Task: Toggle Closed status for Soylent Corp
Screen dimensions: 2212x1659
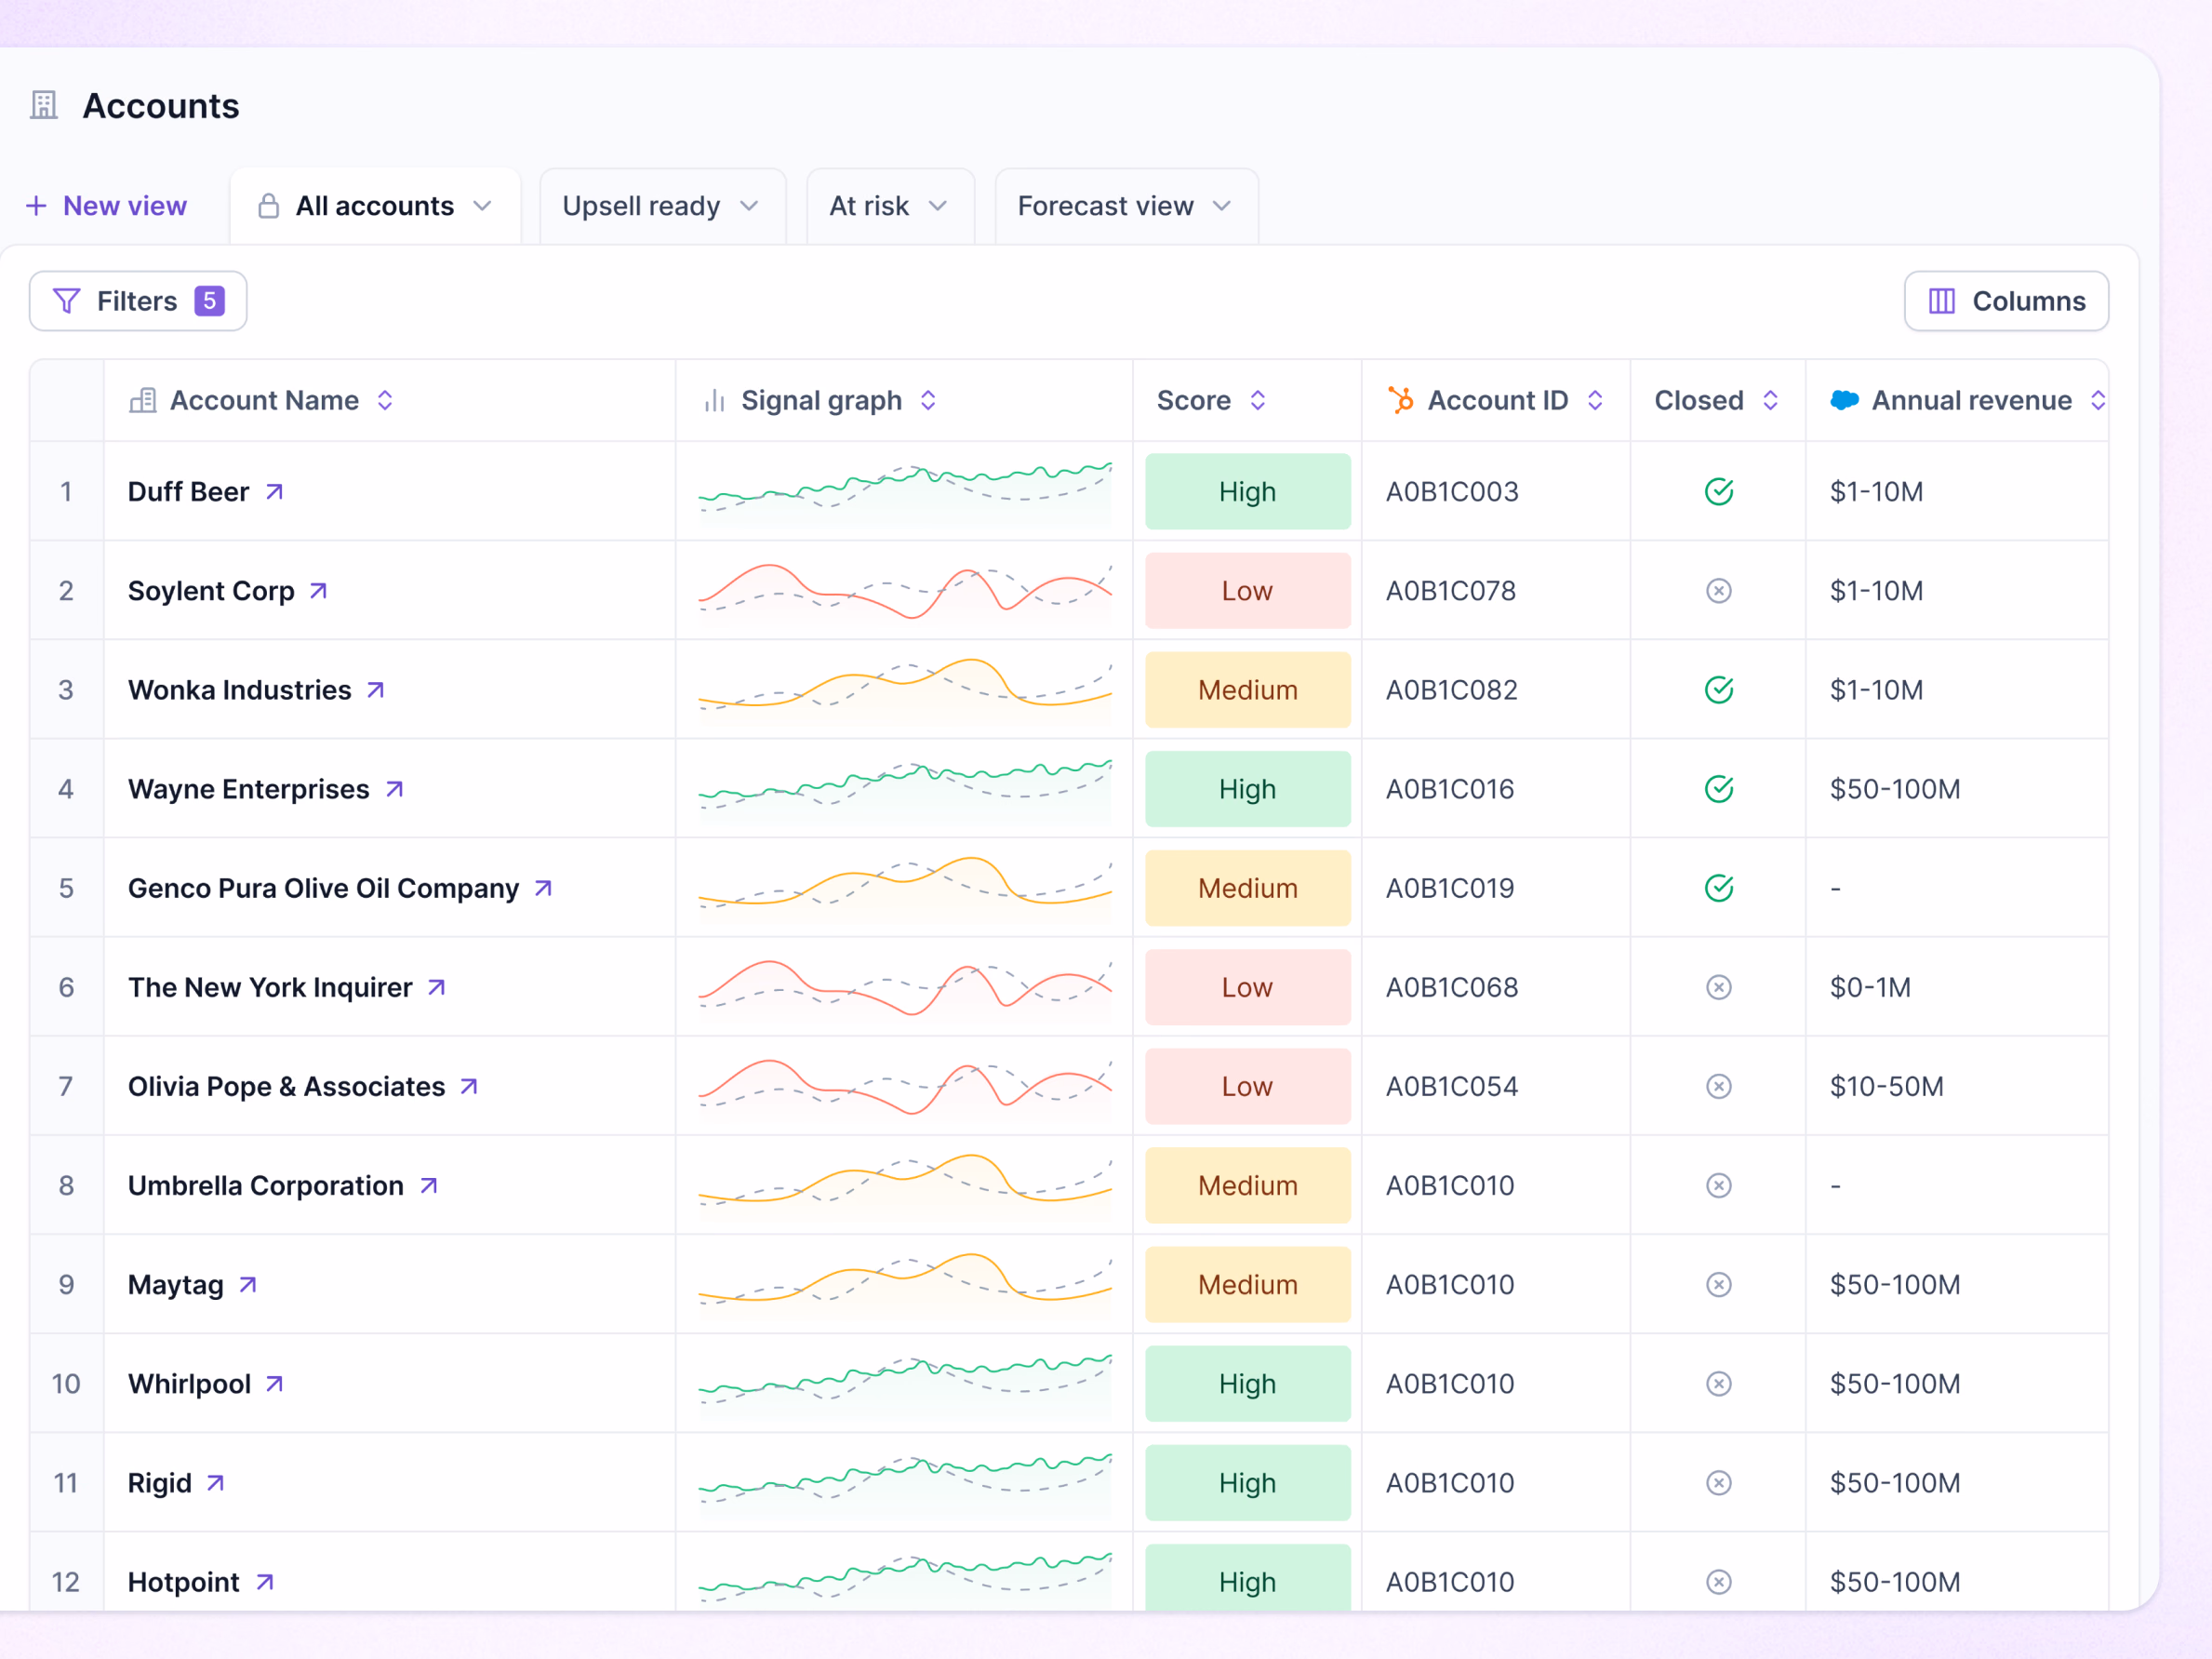Action: (x=1718, y=591)
